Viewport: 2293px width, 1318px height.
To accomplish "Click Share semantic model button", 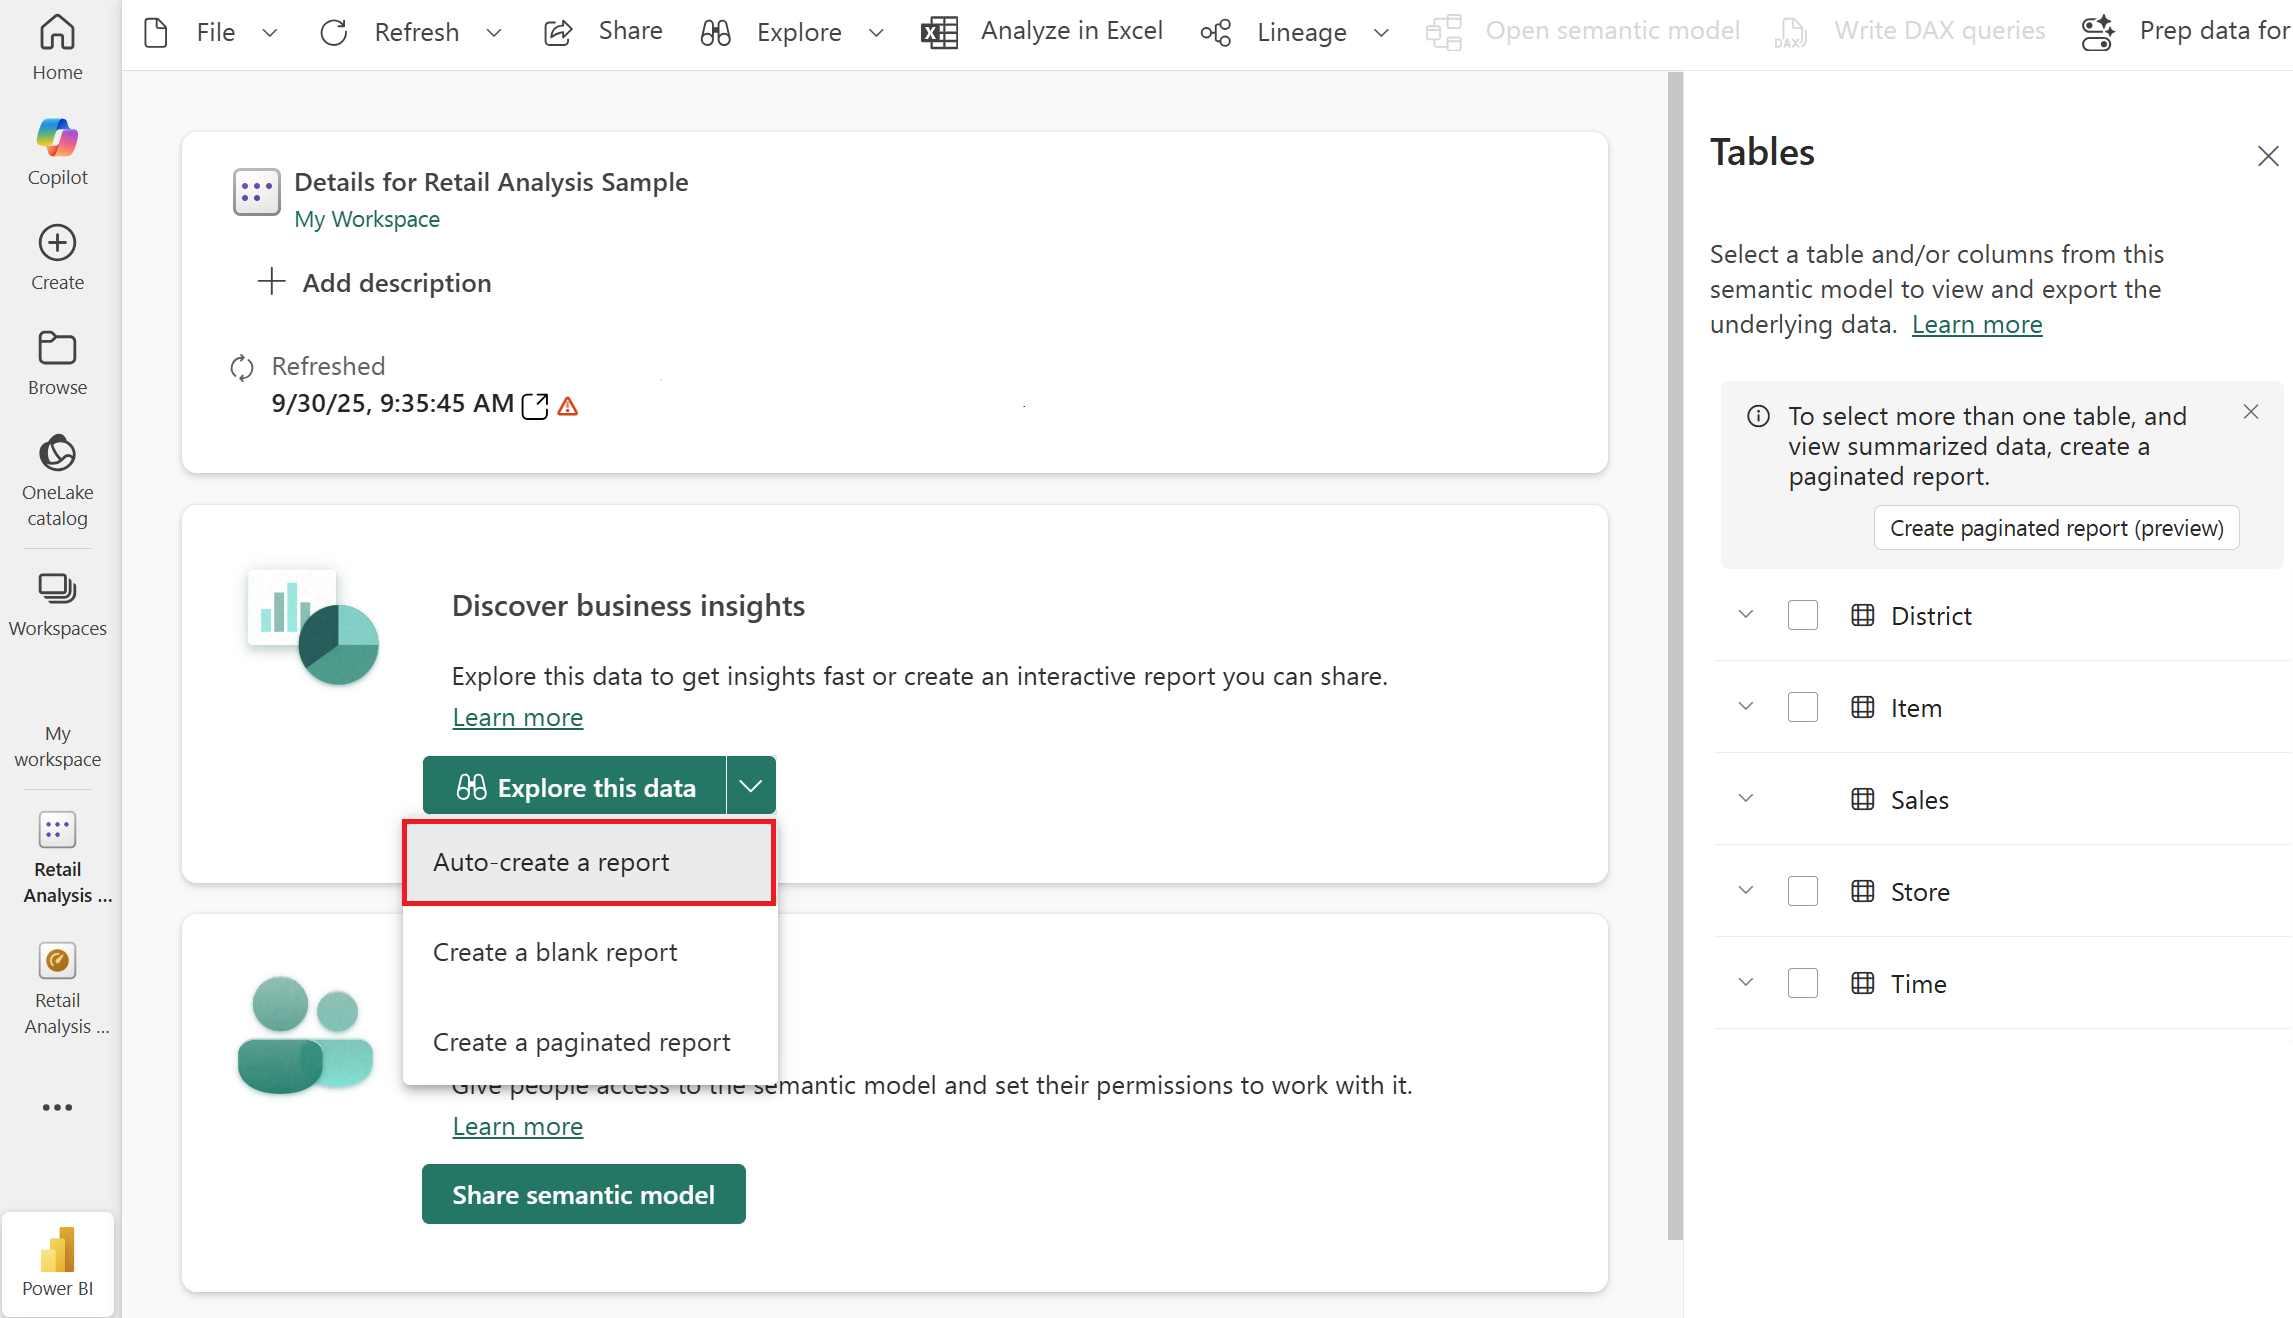I will point(583,1194).
